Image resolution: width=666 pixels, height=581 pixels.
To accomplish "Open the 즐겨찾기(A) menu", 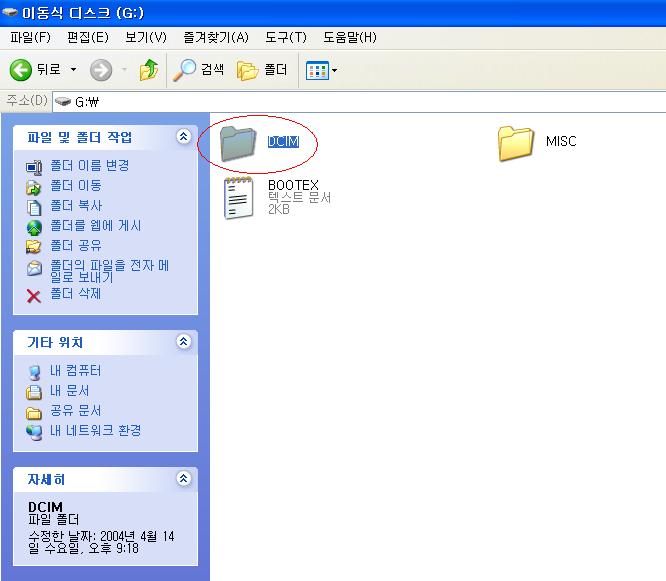I will click(216, 37).
